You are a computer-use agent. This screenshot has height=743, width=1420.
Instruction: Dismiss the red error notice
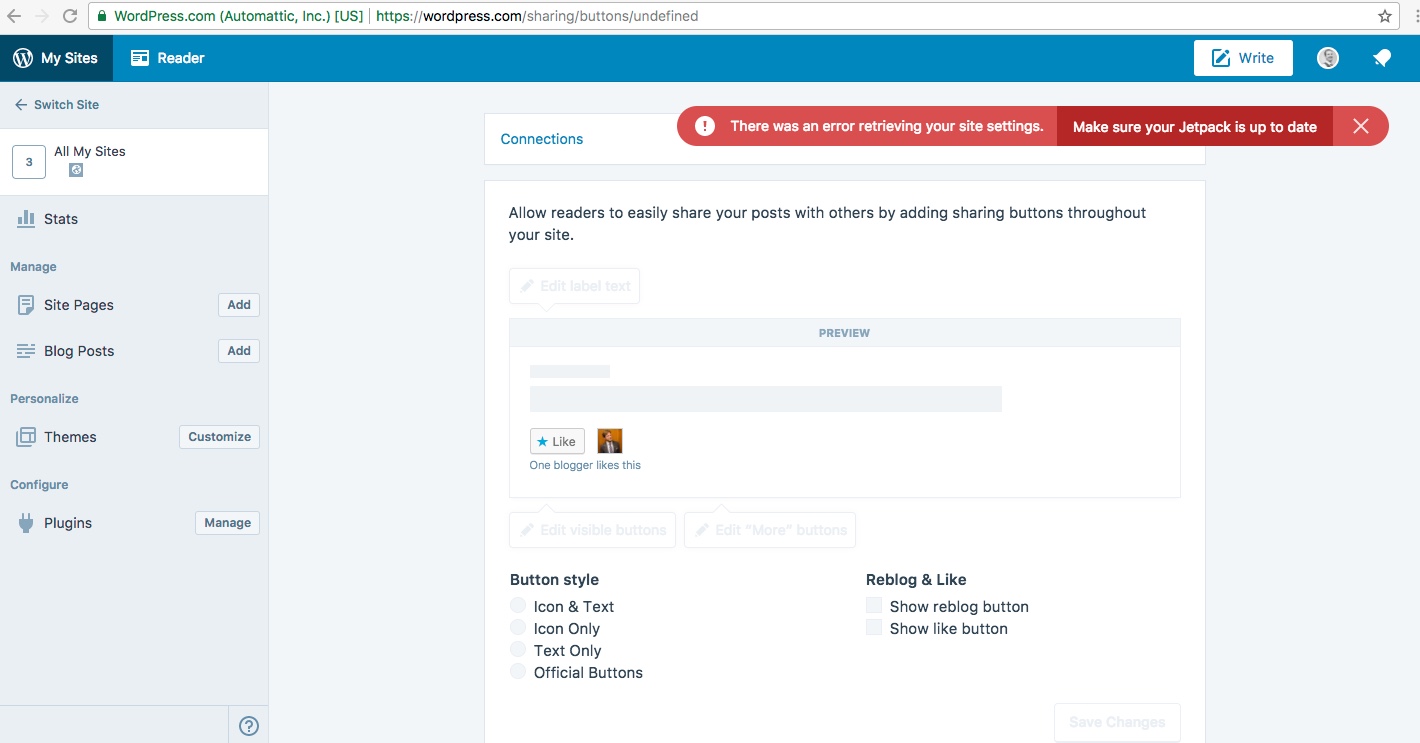tap(1360, 126)
